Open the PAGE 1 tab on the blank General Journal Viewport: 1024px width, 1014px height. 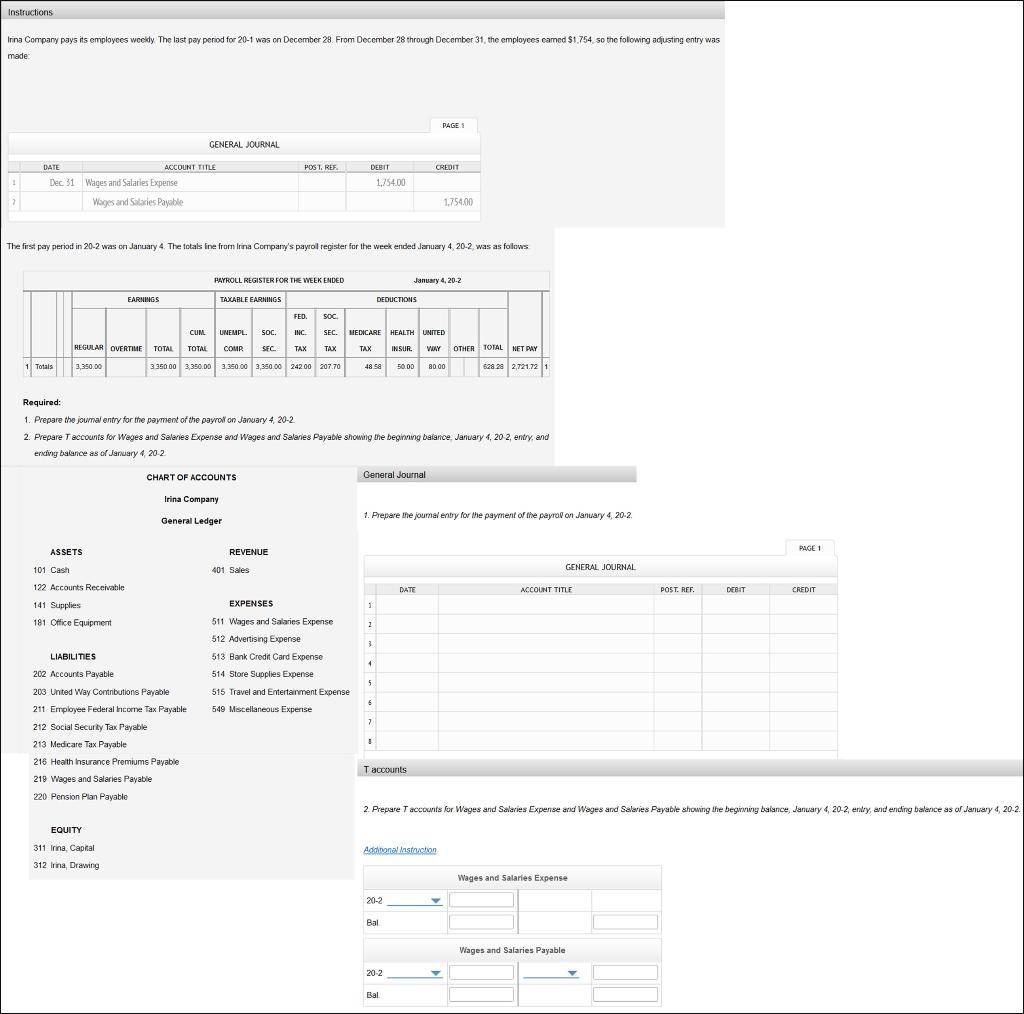(x=810, y=548)
